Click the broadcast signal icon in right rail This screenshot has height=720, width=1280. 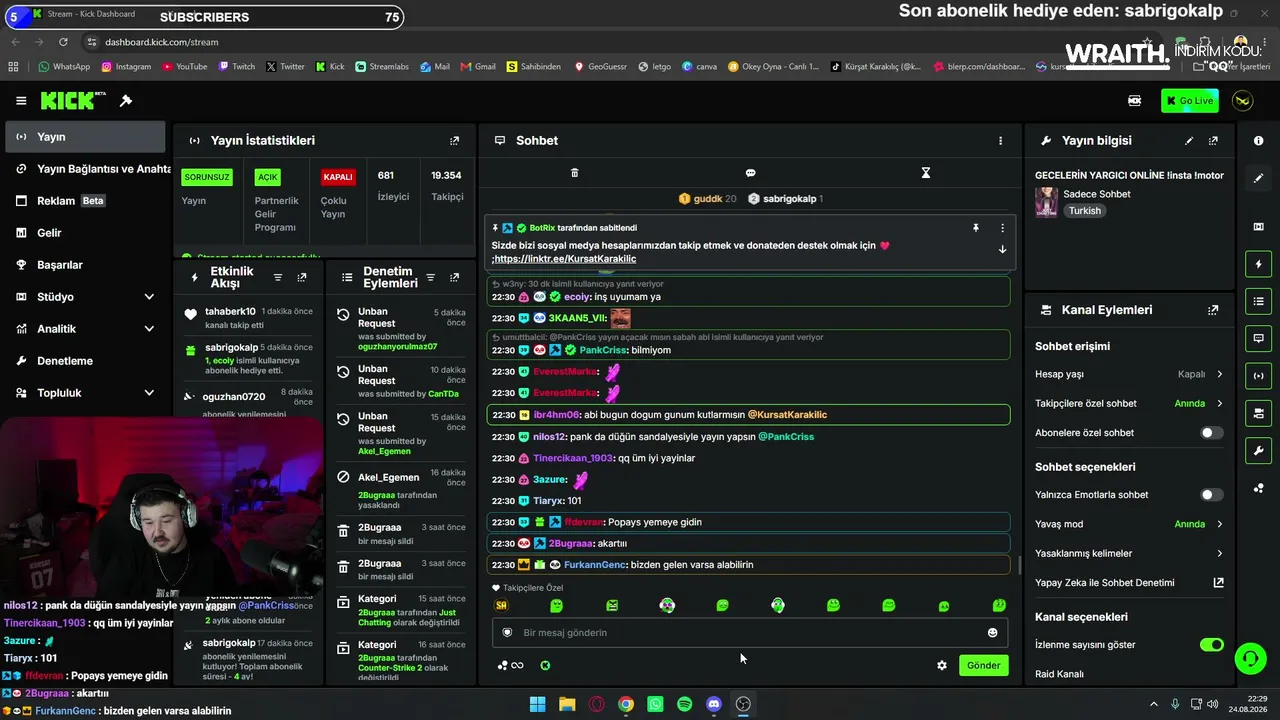(x=1258, y=376)
